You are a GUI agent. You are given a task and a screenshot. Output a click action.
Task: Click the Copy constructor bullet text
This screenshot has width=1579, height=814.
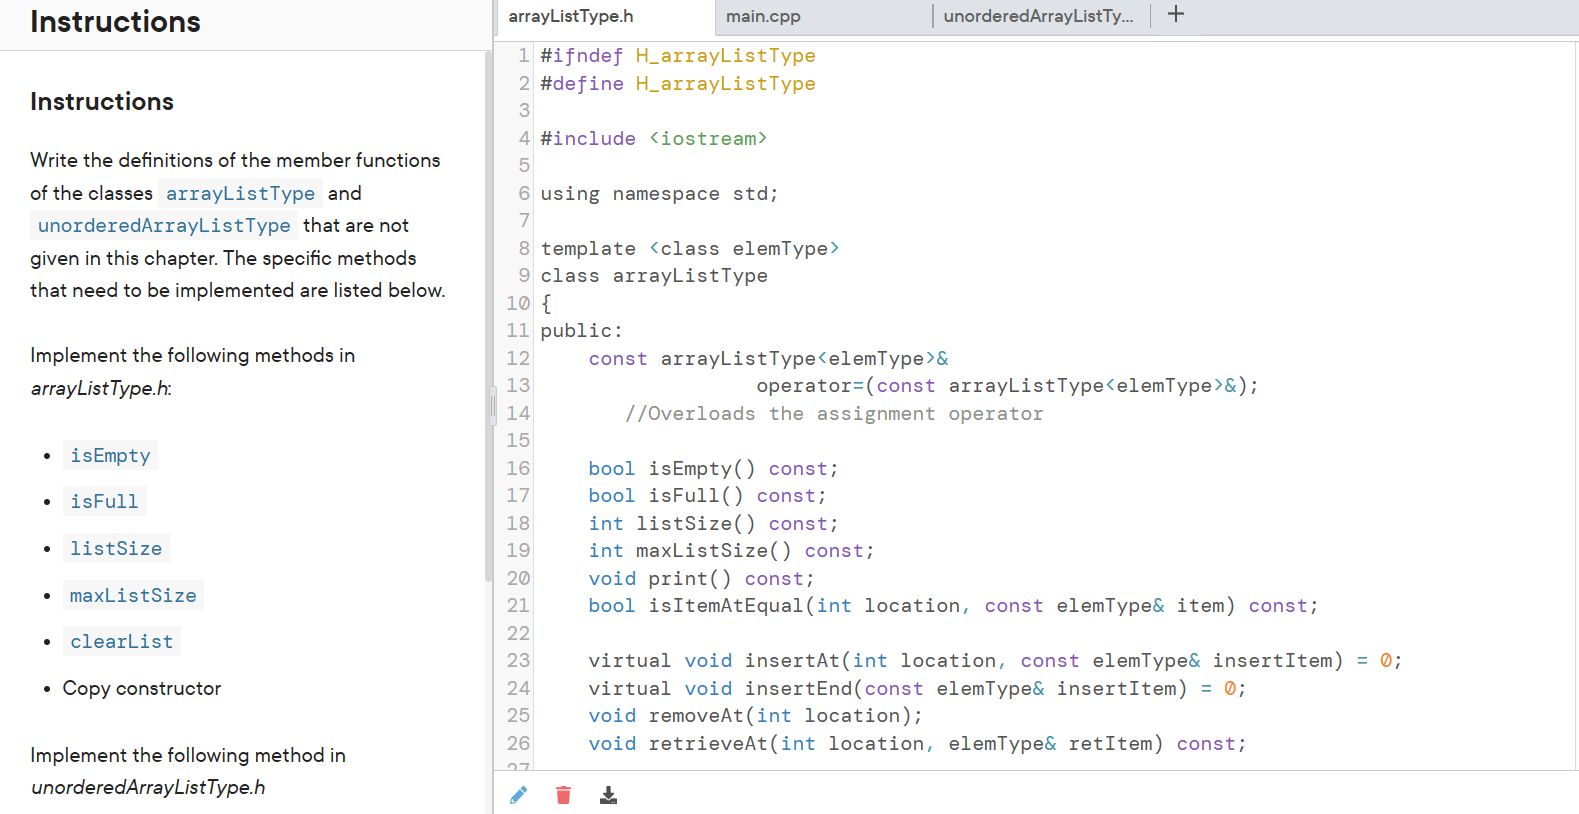[x=142, y=688]
